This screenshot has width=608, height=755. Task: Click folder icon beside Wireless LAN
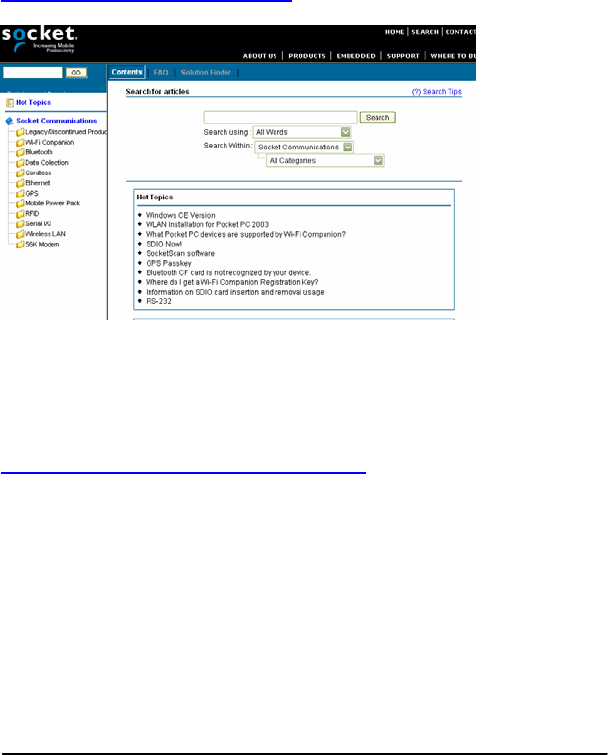point(20,234)
